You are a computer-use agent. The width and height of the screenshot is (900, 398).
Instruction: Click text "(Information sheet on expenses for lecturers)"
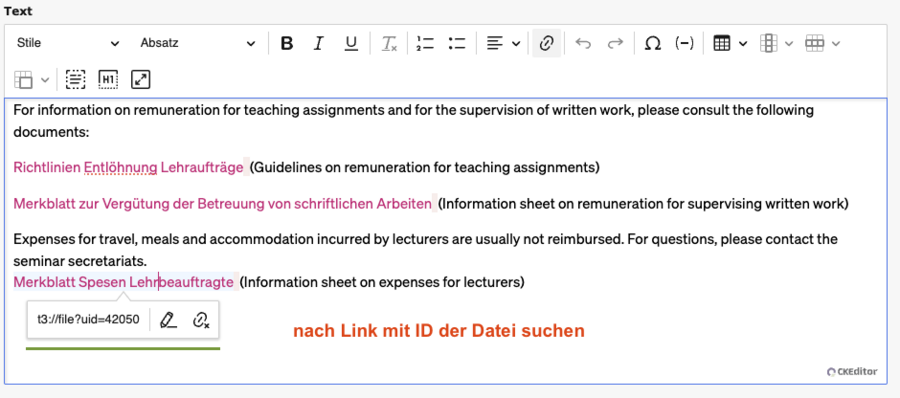coord(382,282)
